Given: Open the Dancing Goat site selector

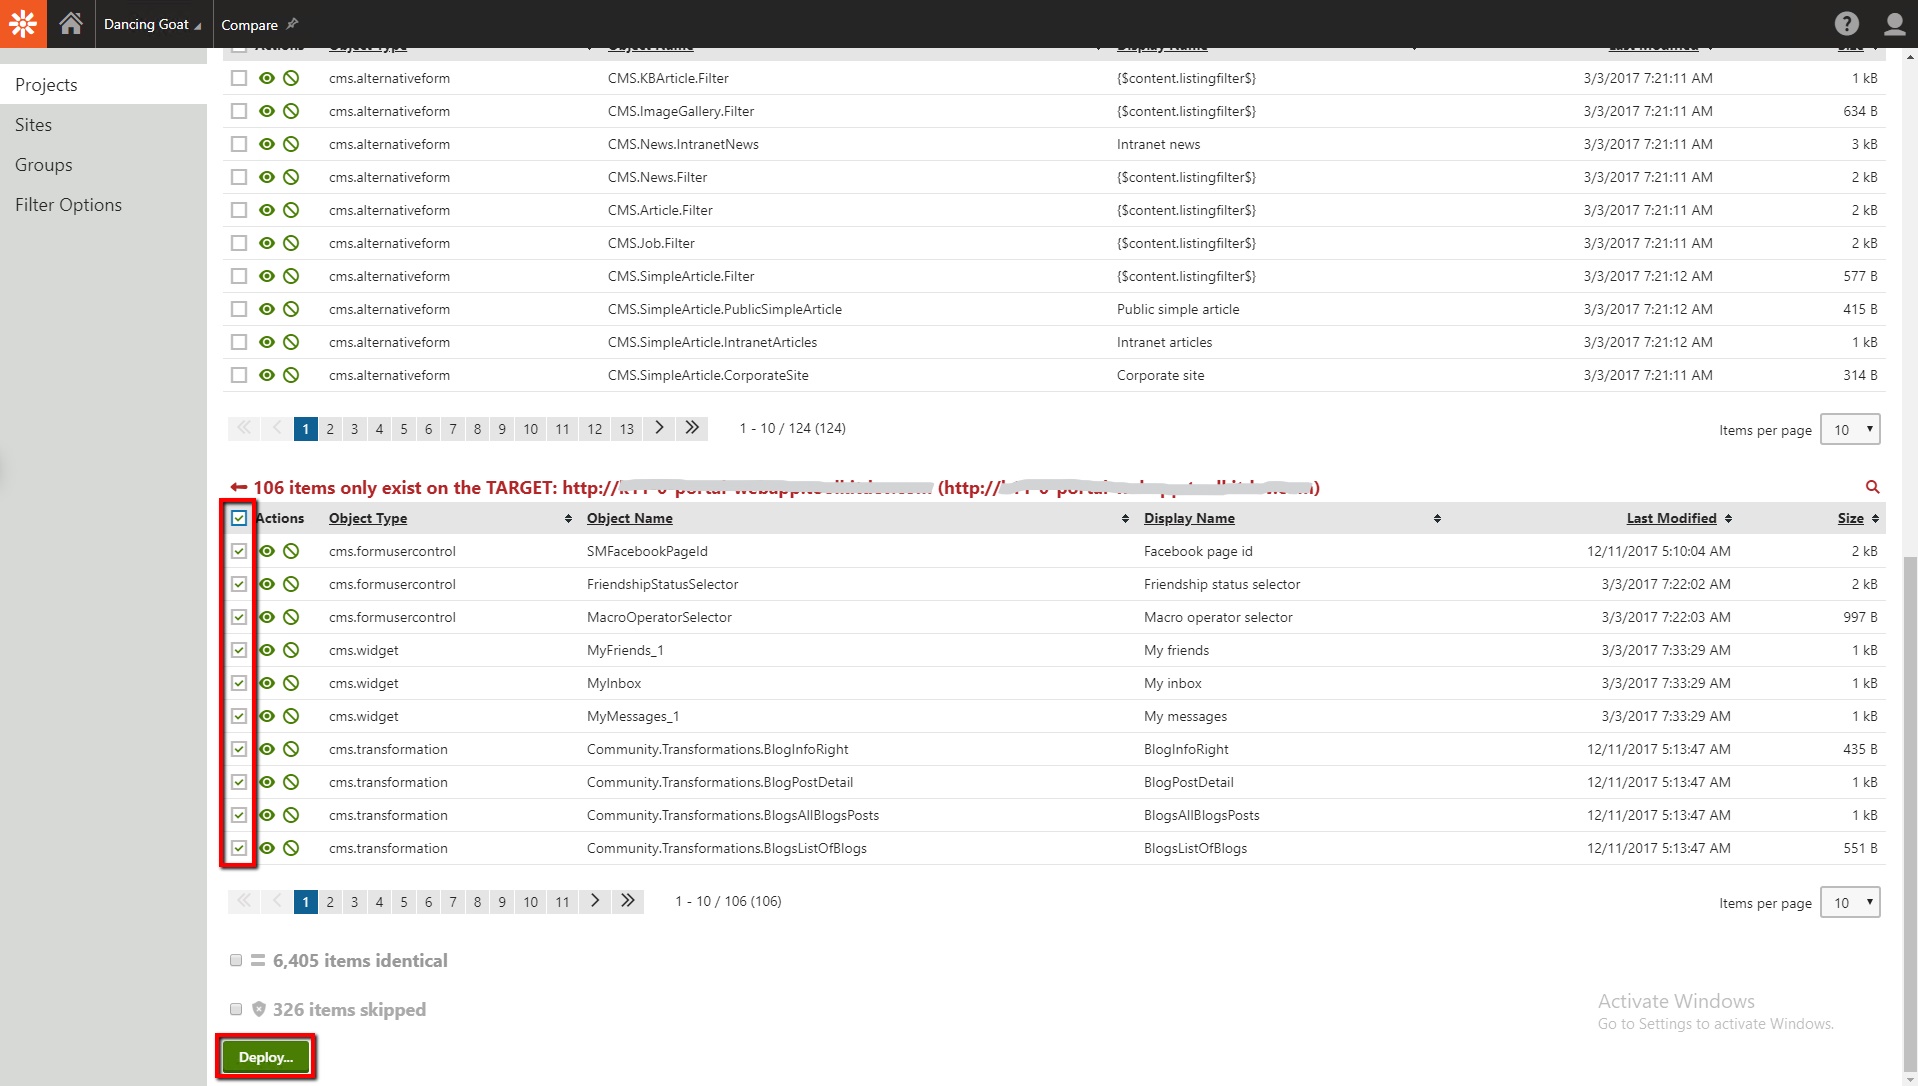Looking at the screenshot, I should pyautogui.click(x=152, y=24).
